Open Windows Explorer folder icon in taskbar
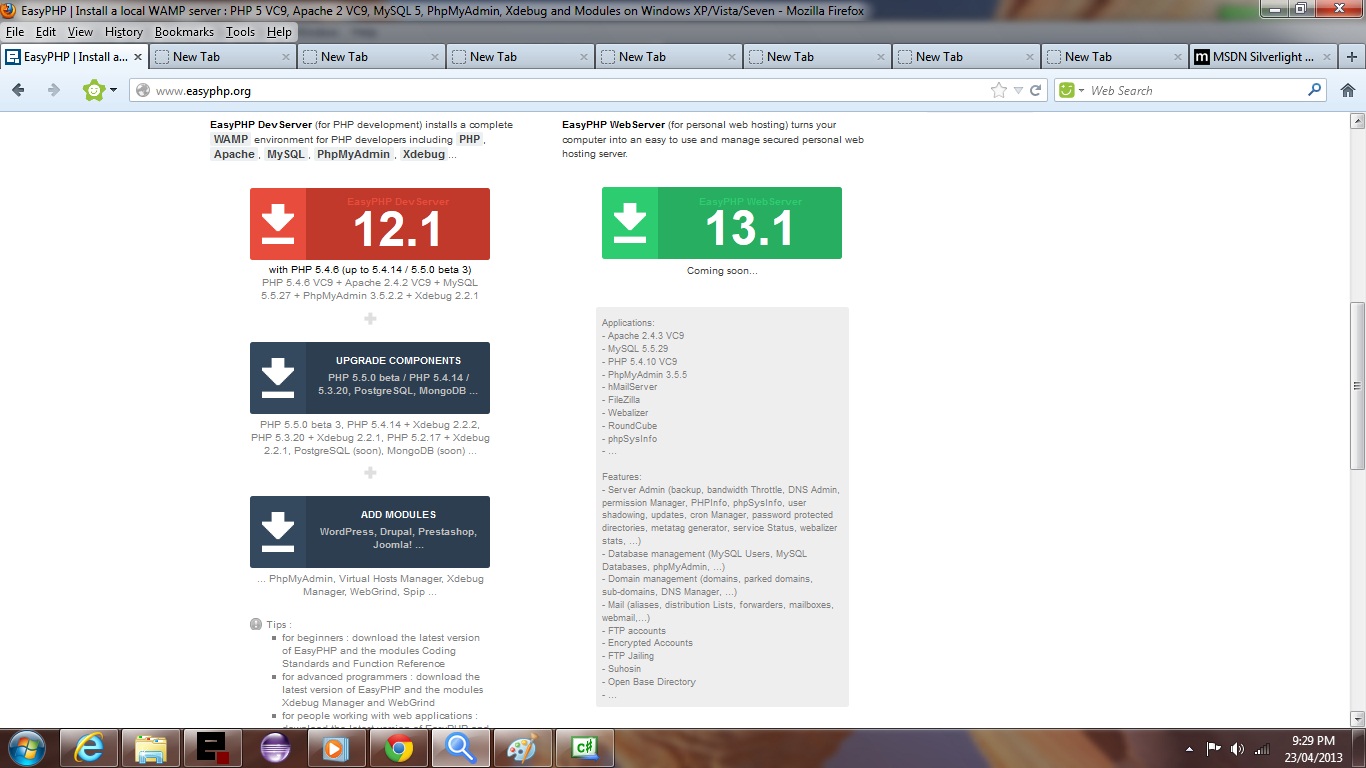The width and height of the screenshot is (1366, 768). (x=151, y=748)
